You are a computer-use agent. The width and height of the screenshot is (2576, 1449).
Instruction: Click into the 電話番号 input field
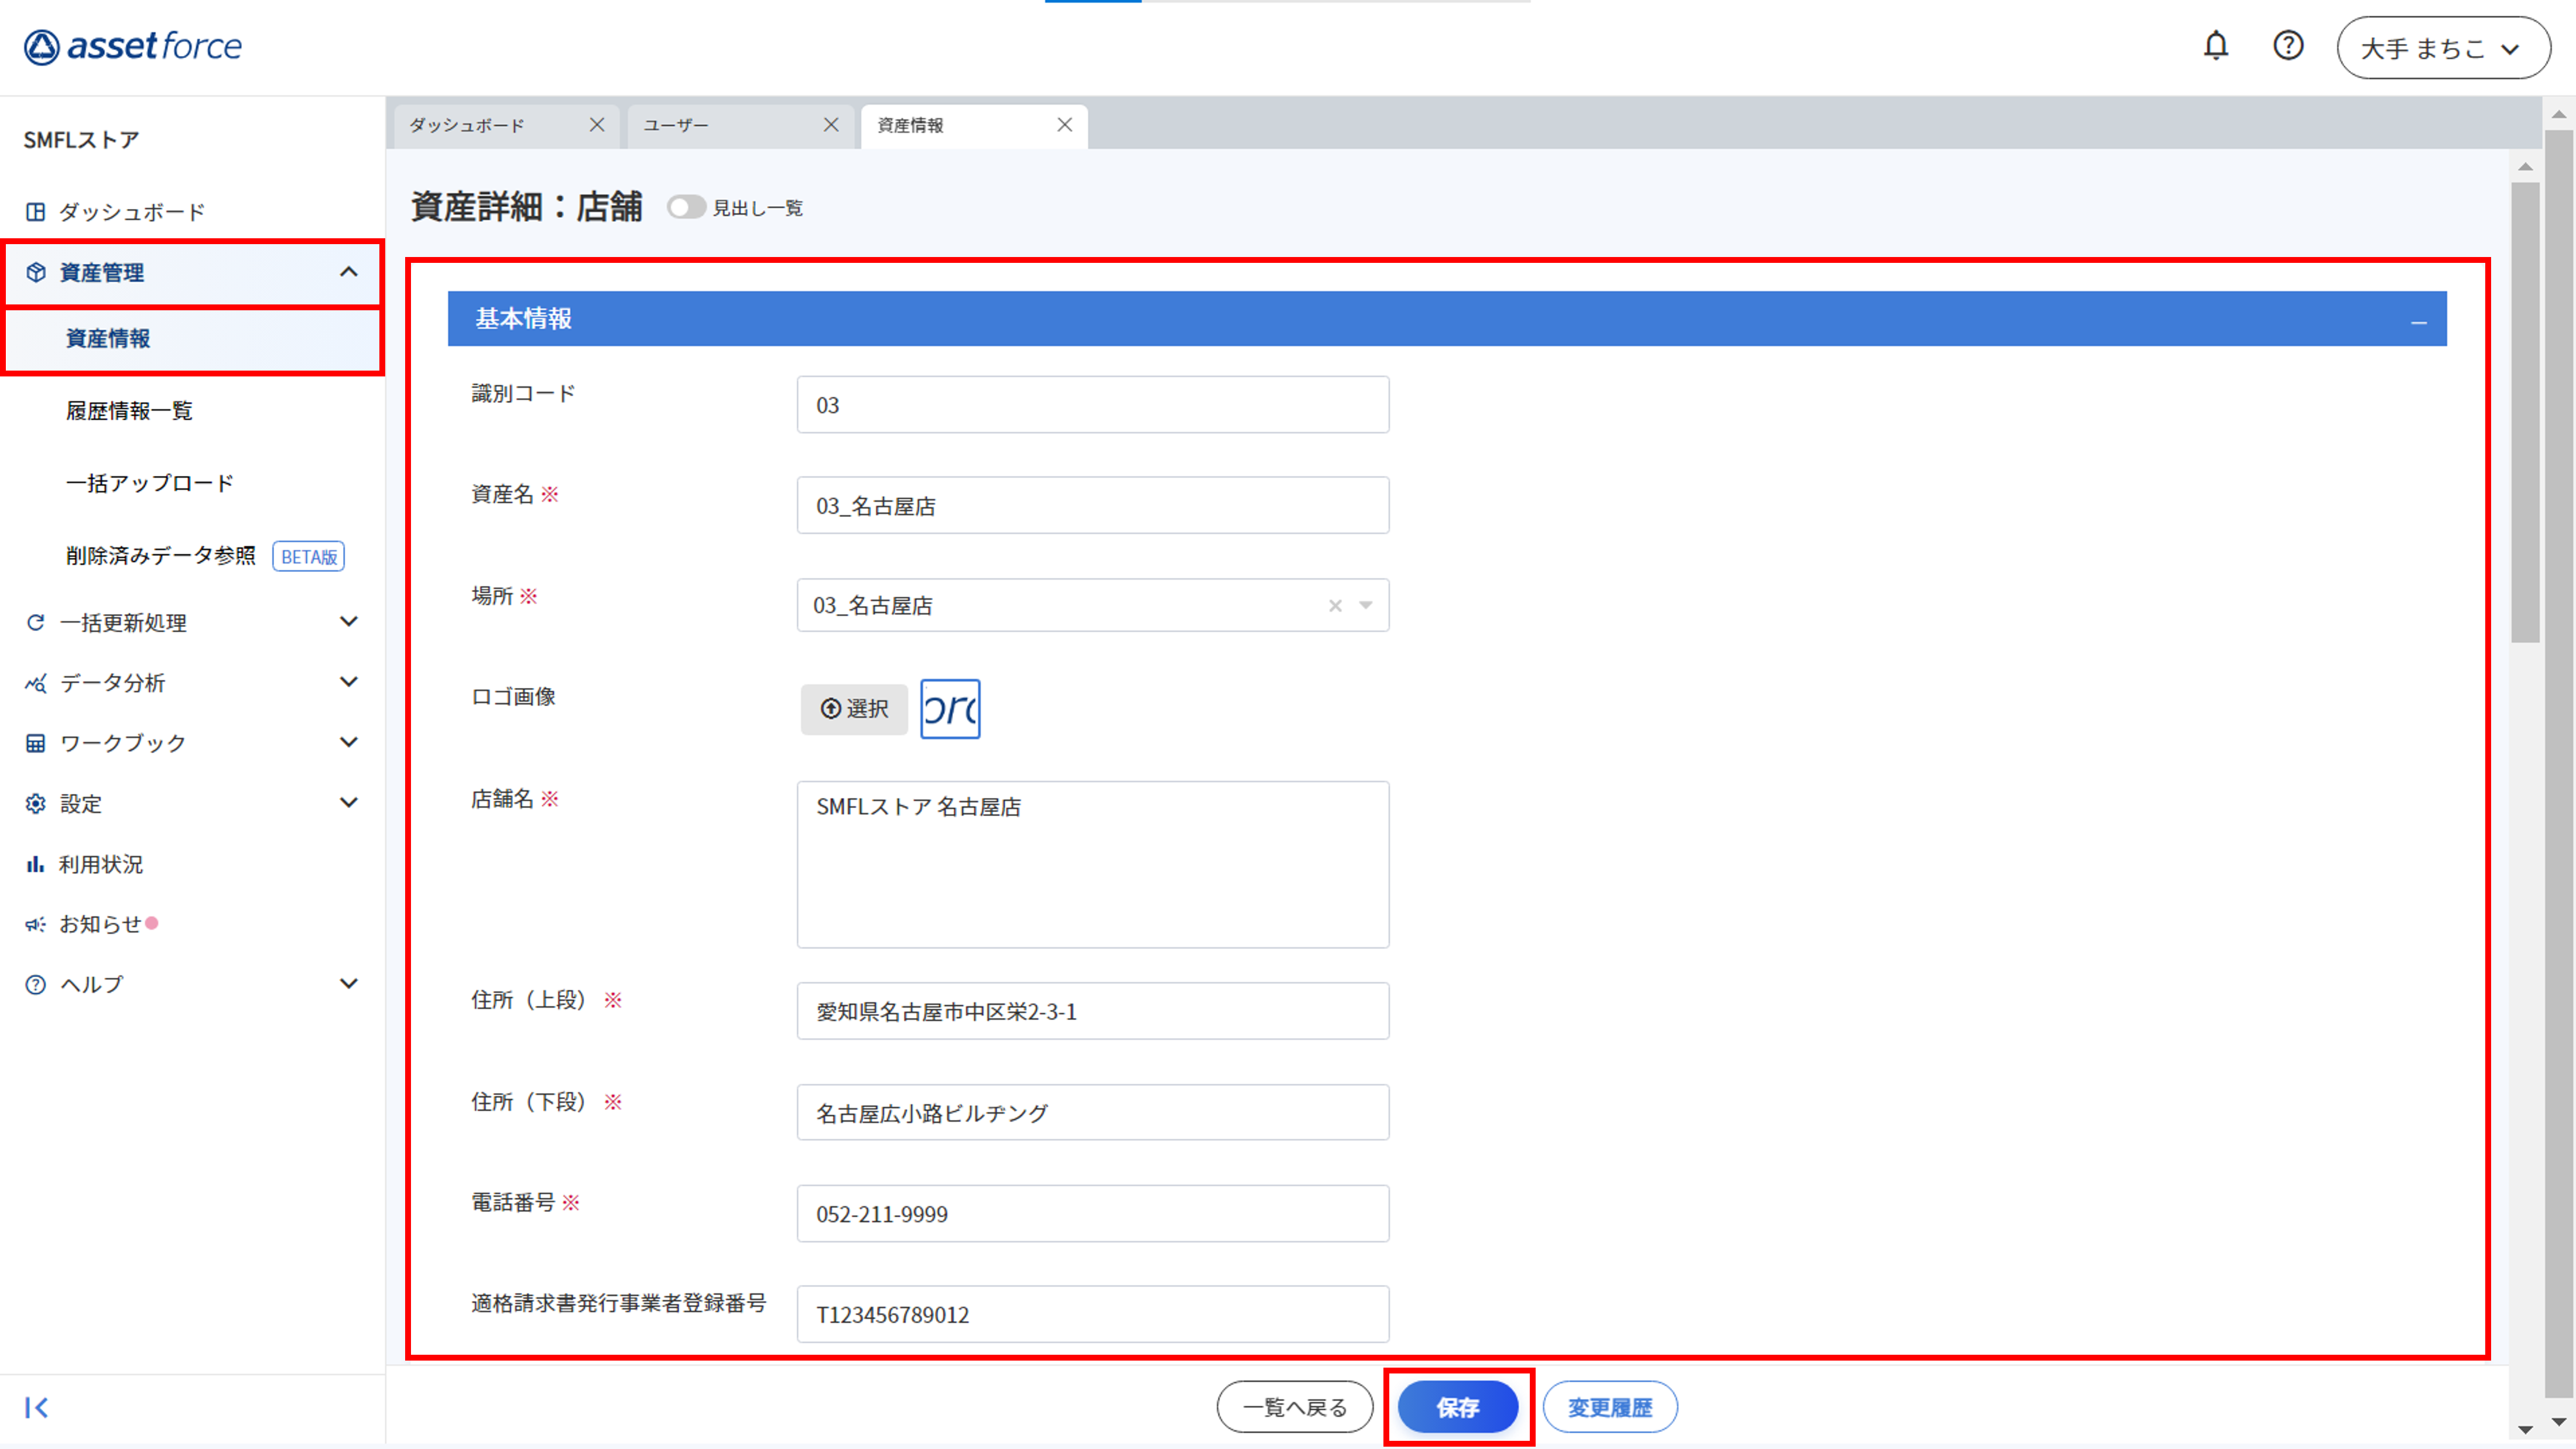[1092, 1213]
